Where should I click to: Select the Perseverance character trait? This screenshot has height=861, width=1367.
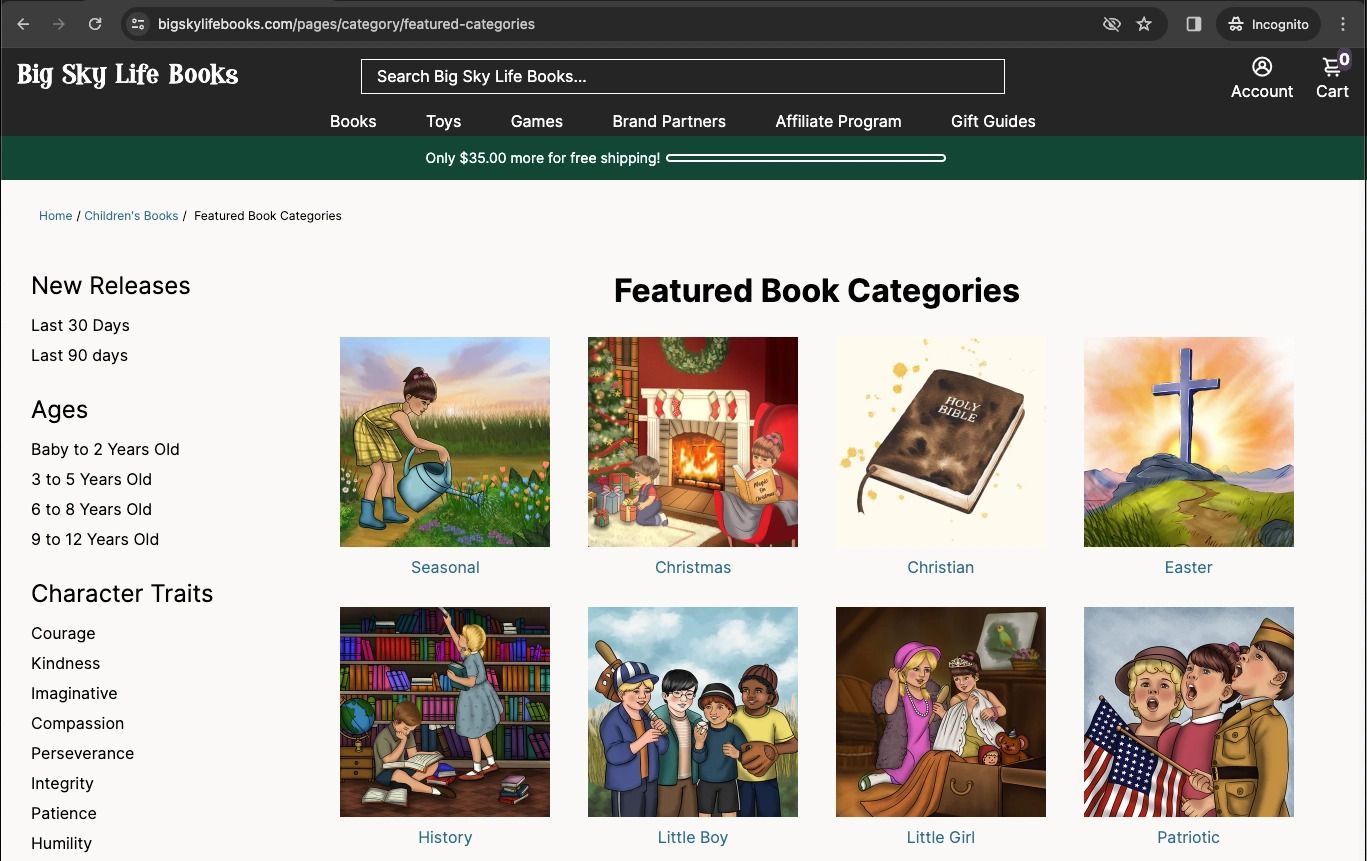point(82,753)
